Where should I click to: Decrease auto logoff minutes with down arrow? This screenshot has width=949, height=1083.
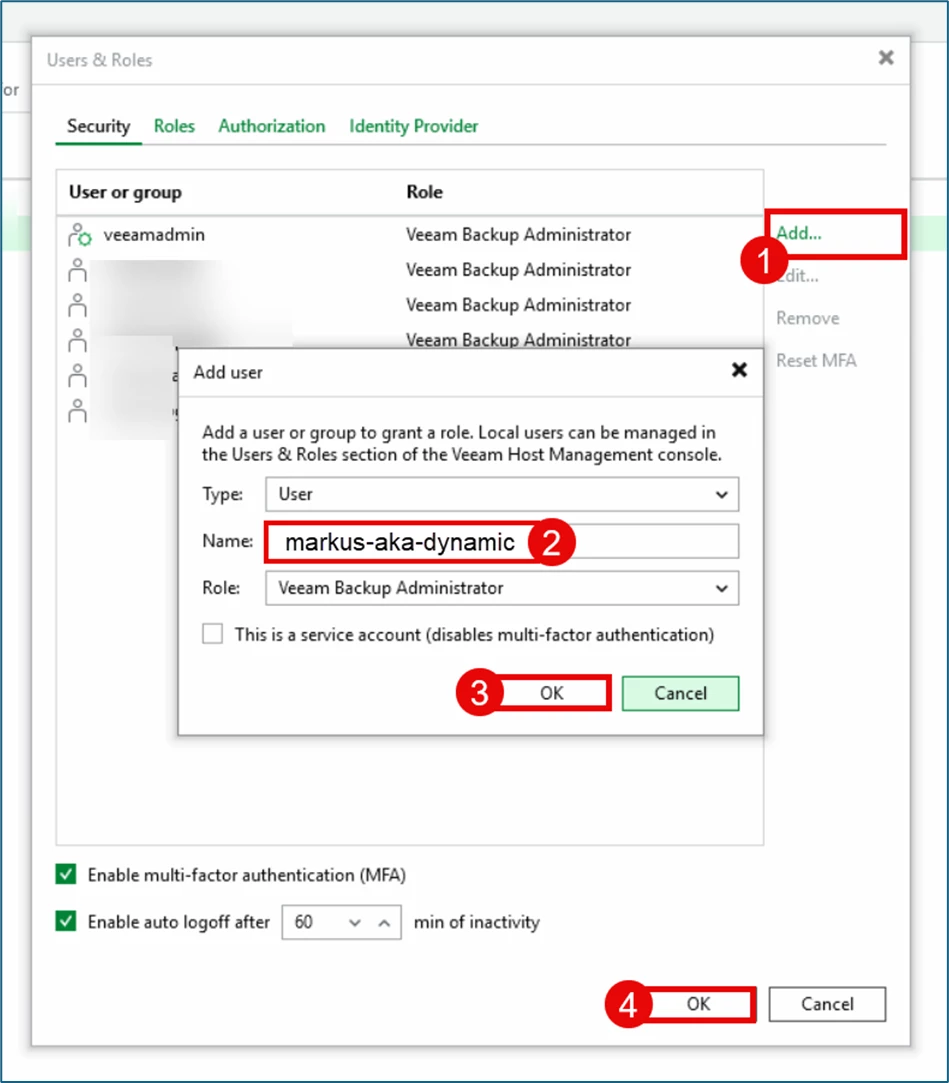point(355,923)
